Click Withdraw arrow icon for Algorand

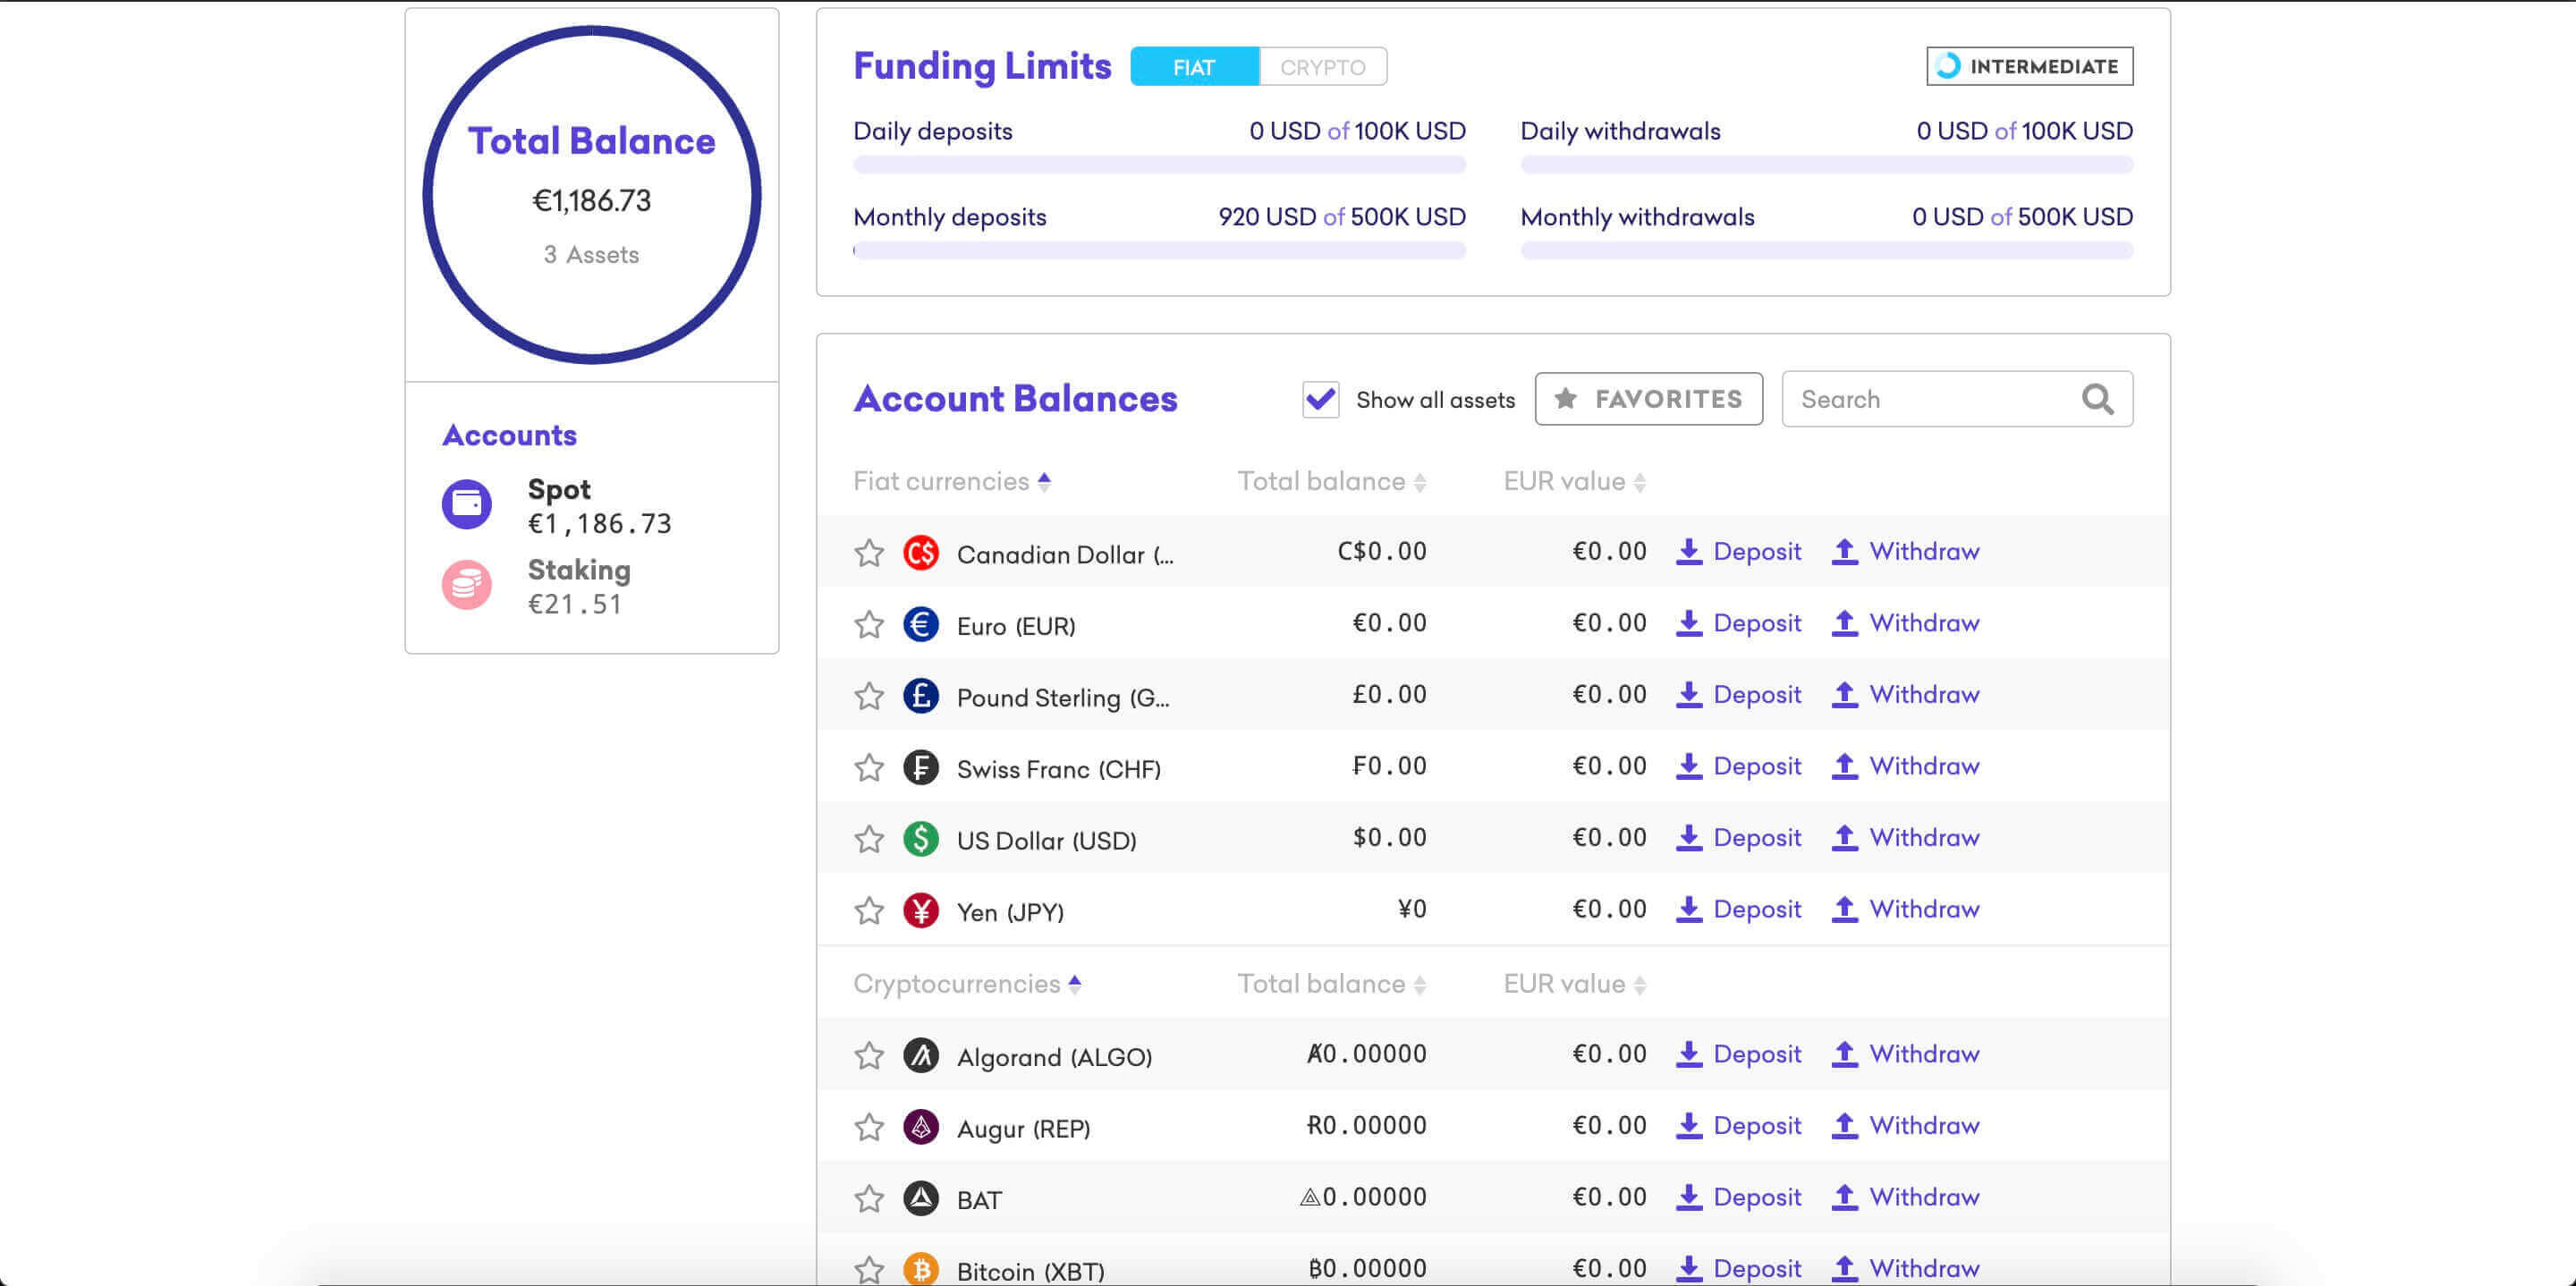1844,1054
